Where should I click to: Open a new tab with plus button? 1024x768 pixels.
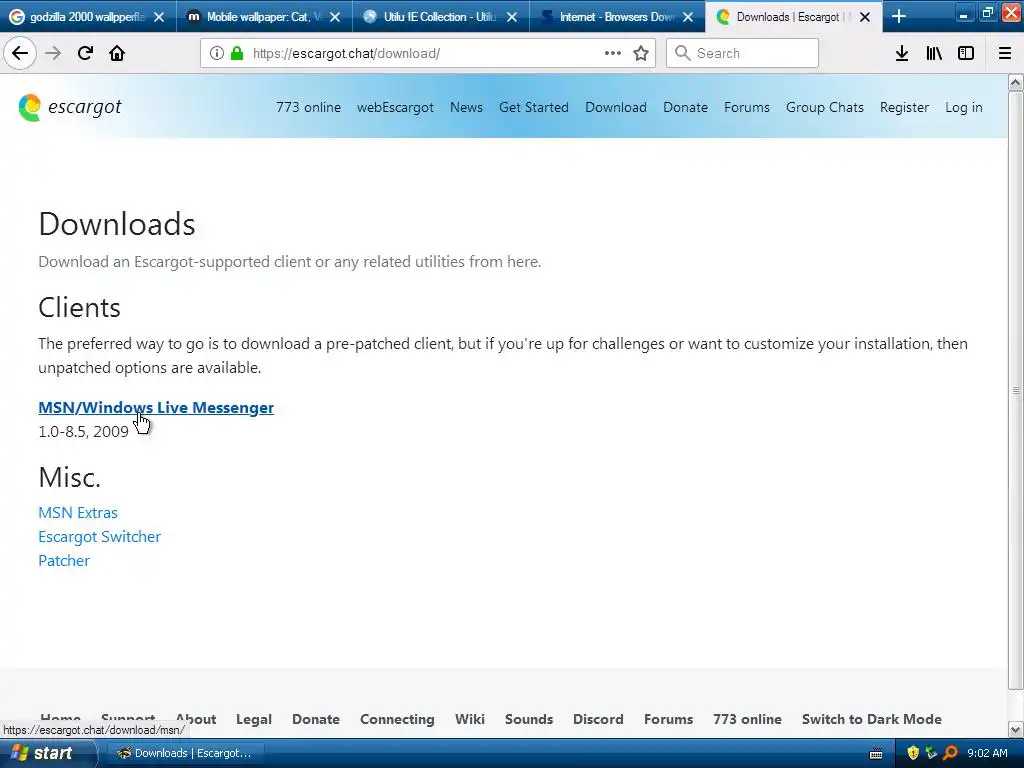click(899, 16)
